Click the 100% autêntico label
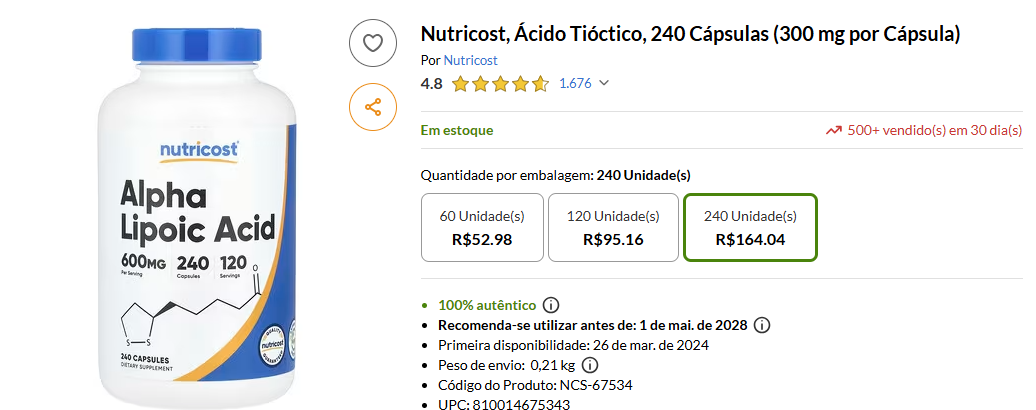The width and height of the screenshot is (1036, 410). point(487,305)
